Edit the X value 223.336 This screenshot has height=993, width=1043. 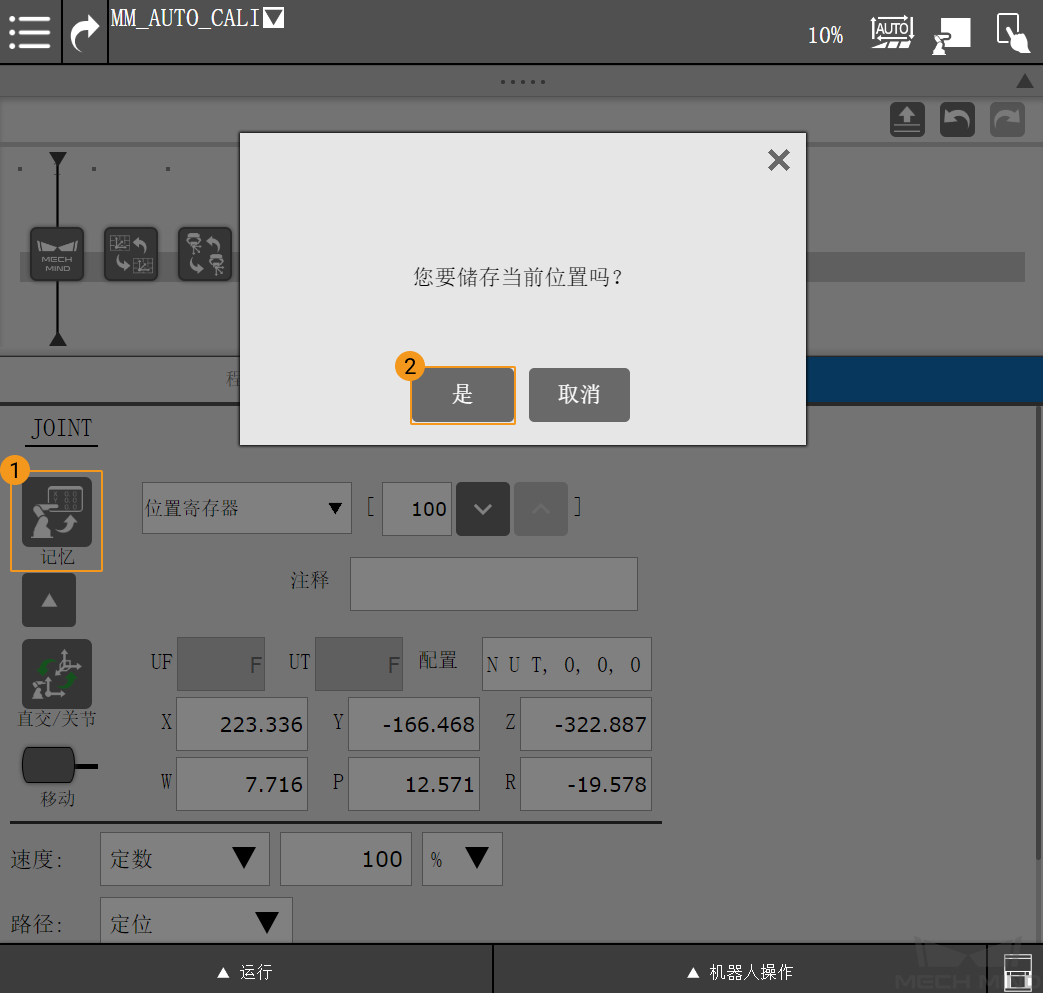pos(242,724)
